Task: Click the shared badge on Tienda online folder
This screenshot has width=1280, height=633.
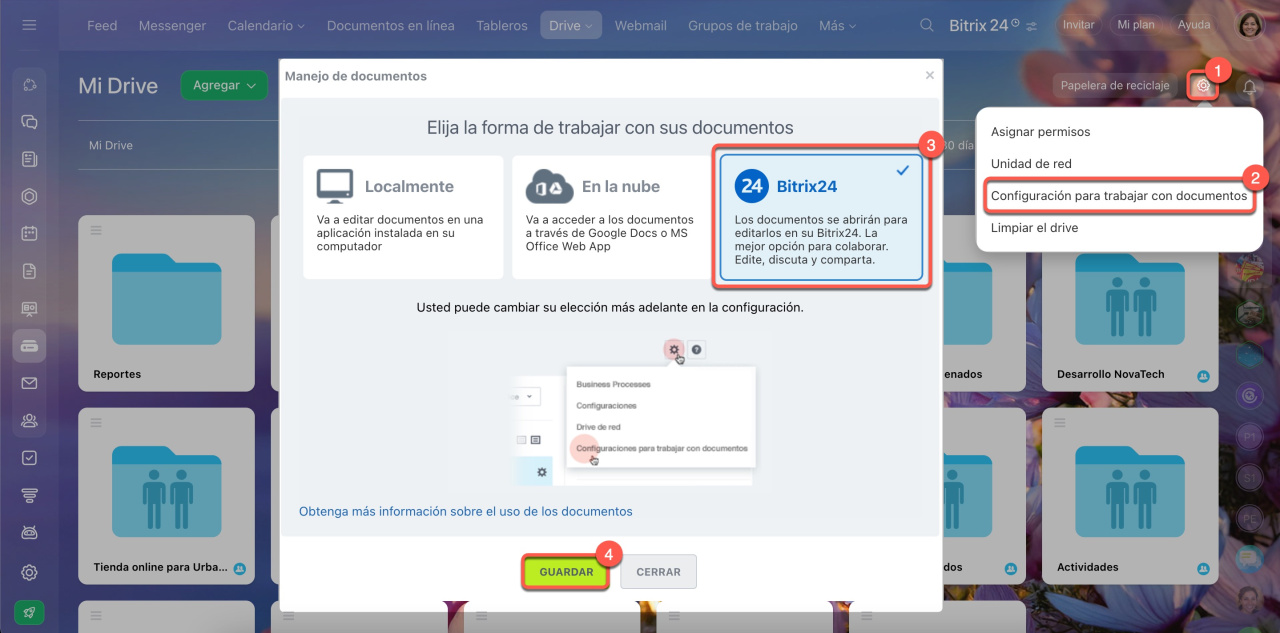Action: [240, 568]
